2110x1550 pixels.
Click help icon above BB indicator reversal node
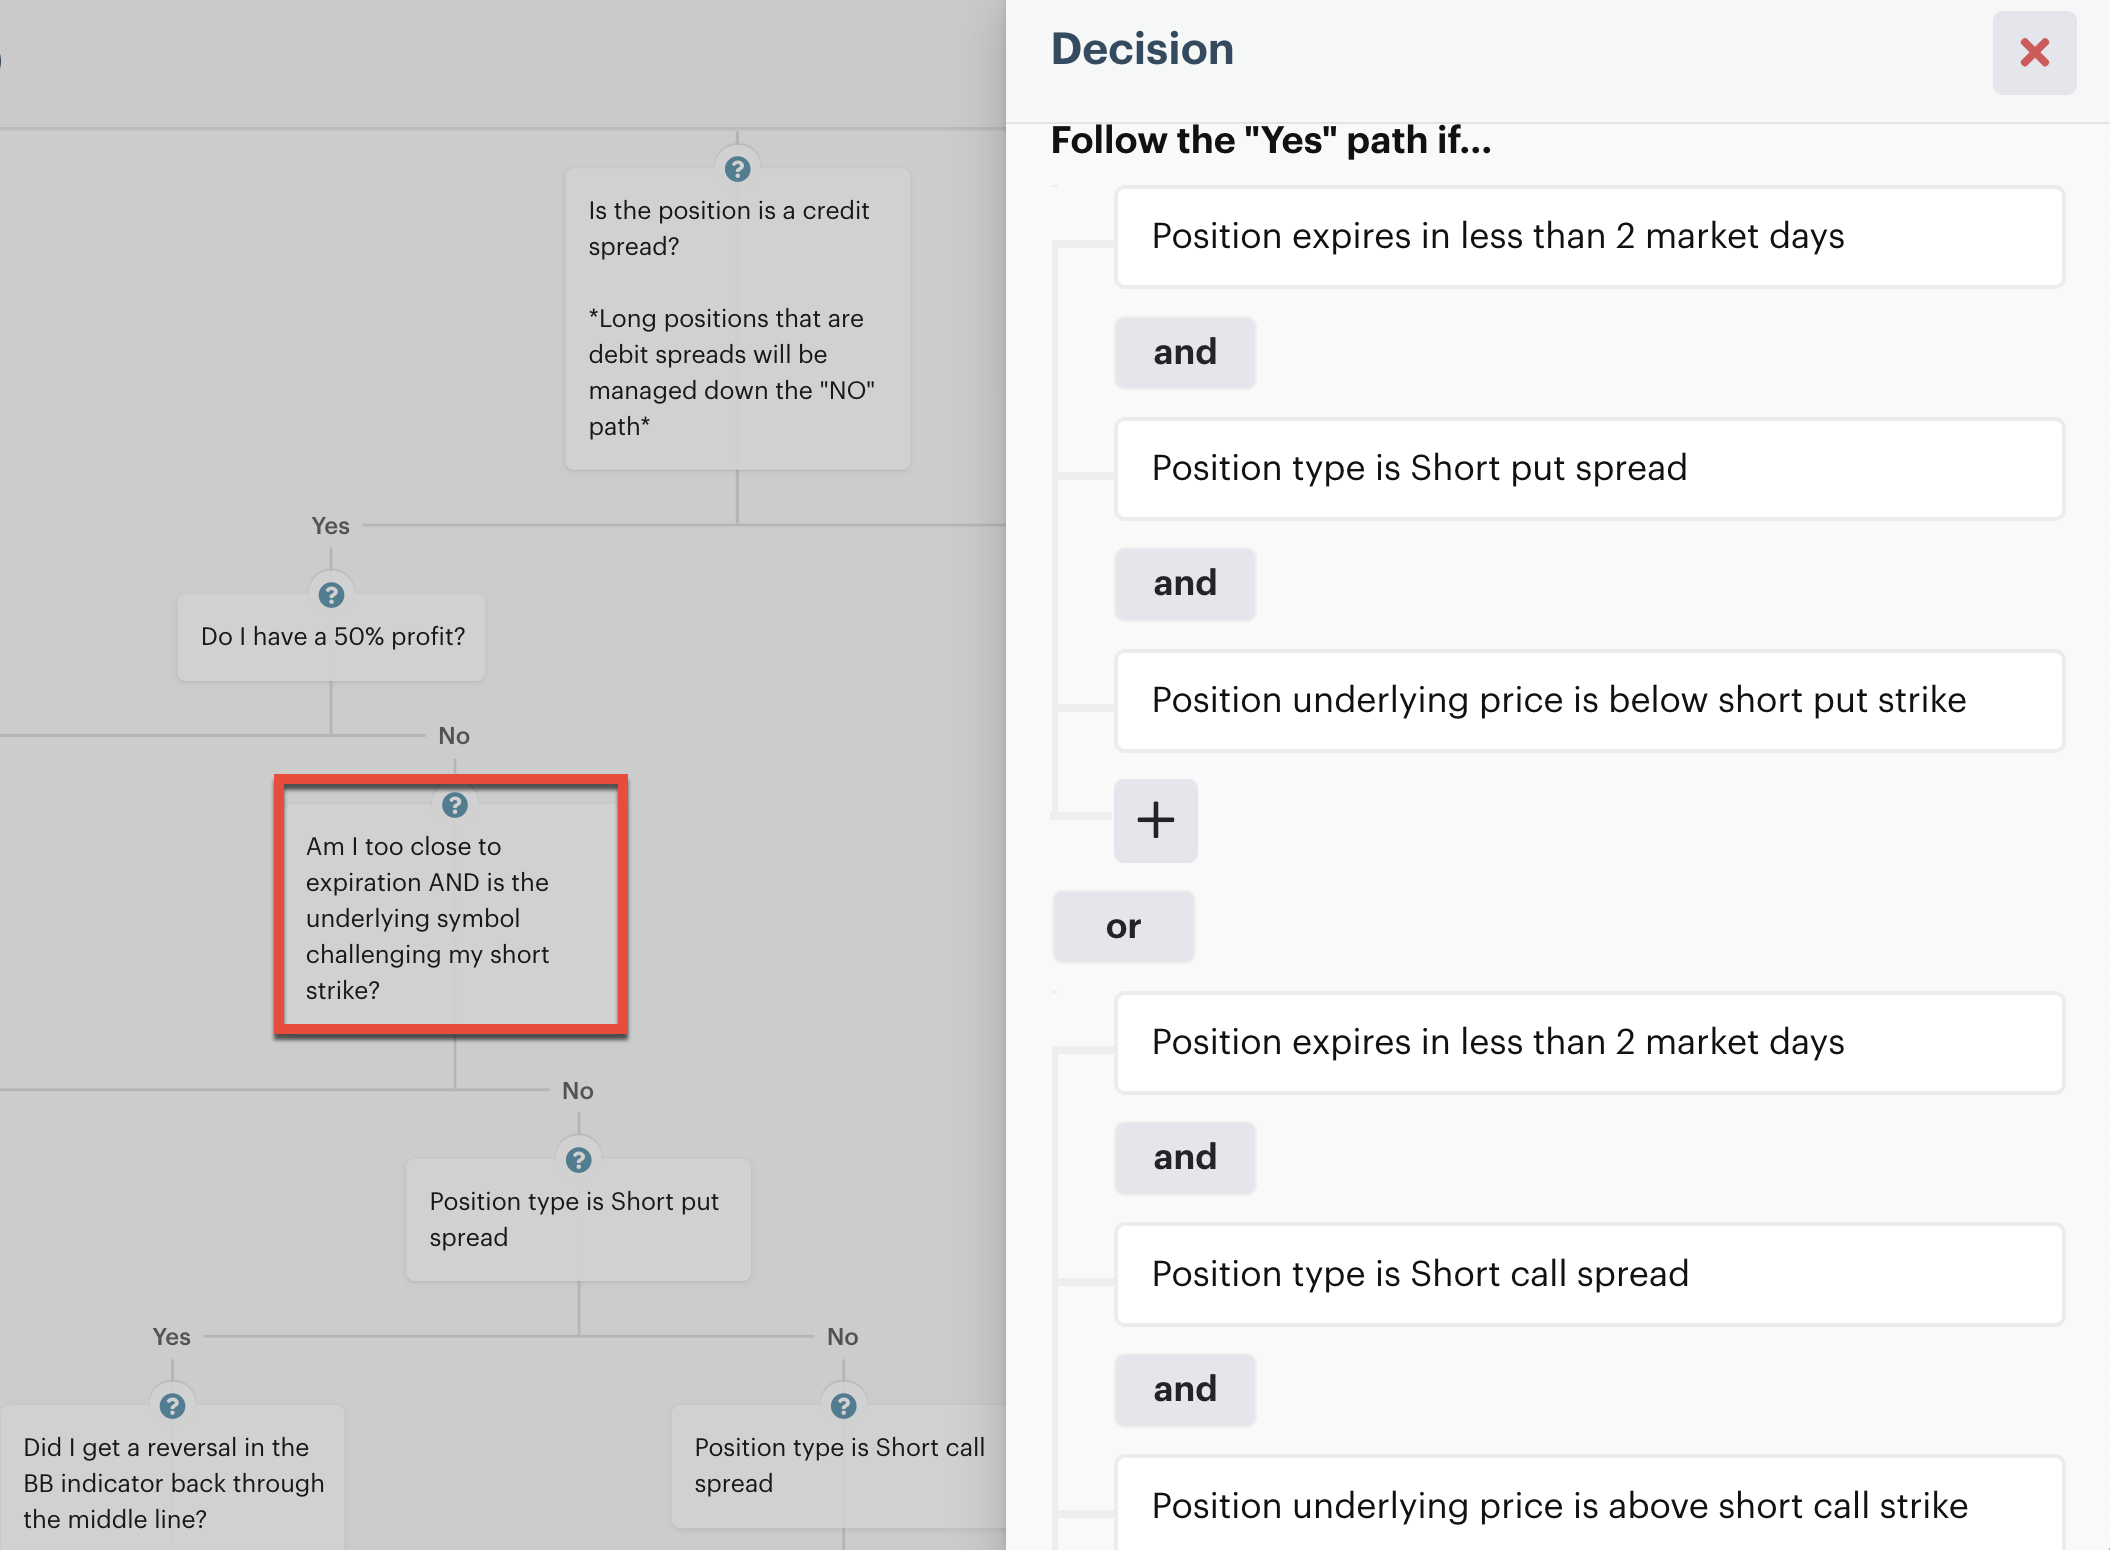(x=172, y=1406)
